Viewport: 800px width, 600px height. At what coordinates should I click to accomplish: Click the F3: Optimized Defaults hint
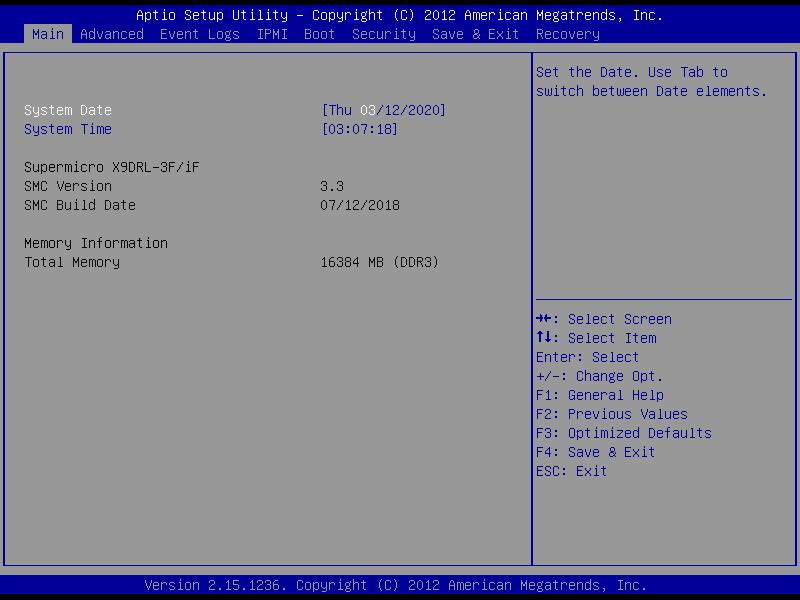[x=623, y=433]
